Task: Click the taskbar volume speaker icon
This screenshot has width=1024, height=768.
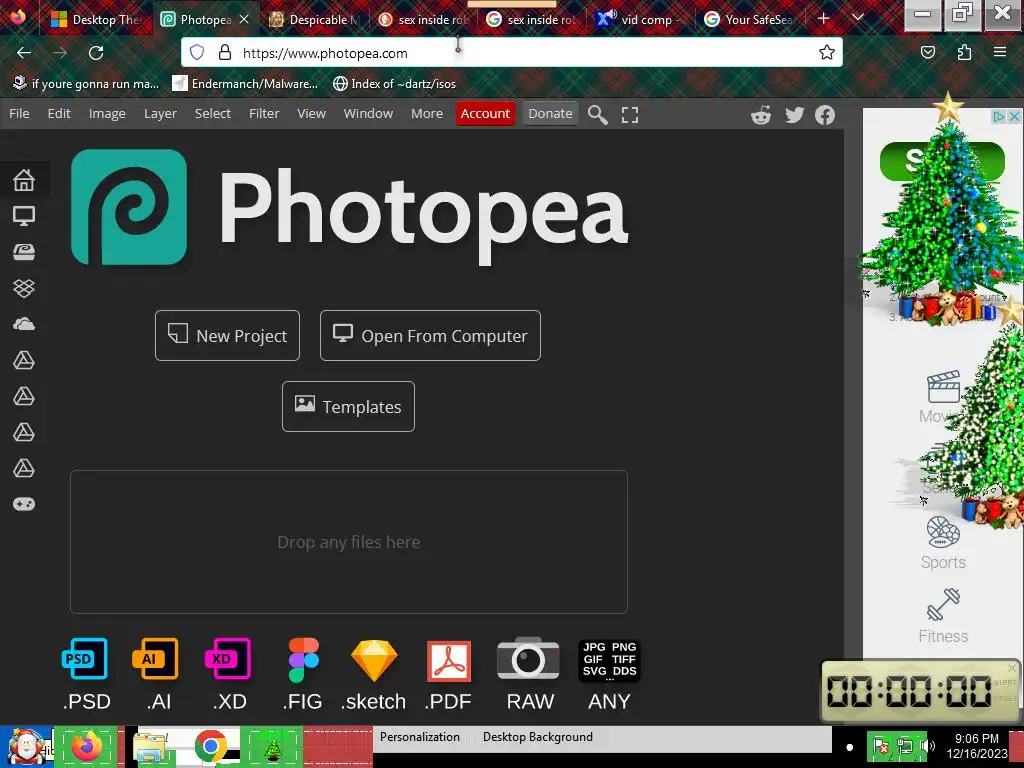Action: pos(927,746)
